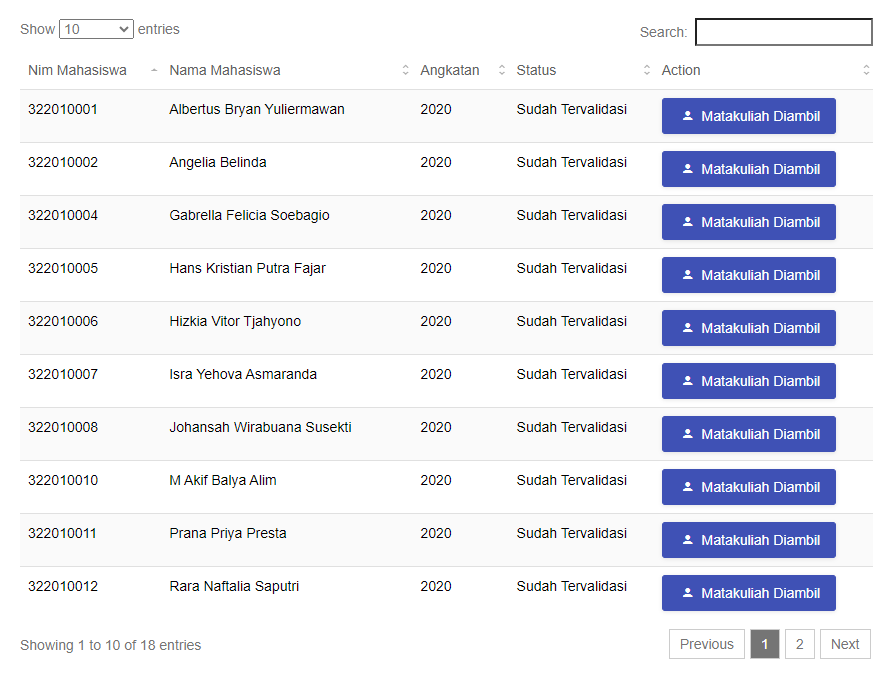Viewport: 893px width, 678px height.
Task: Select NIM cell 322010011
Action: (63, 533)
